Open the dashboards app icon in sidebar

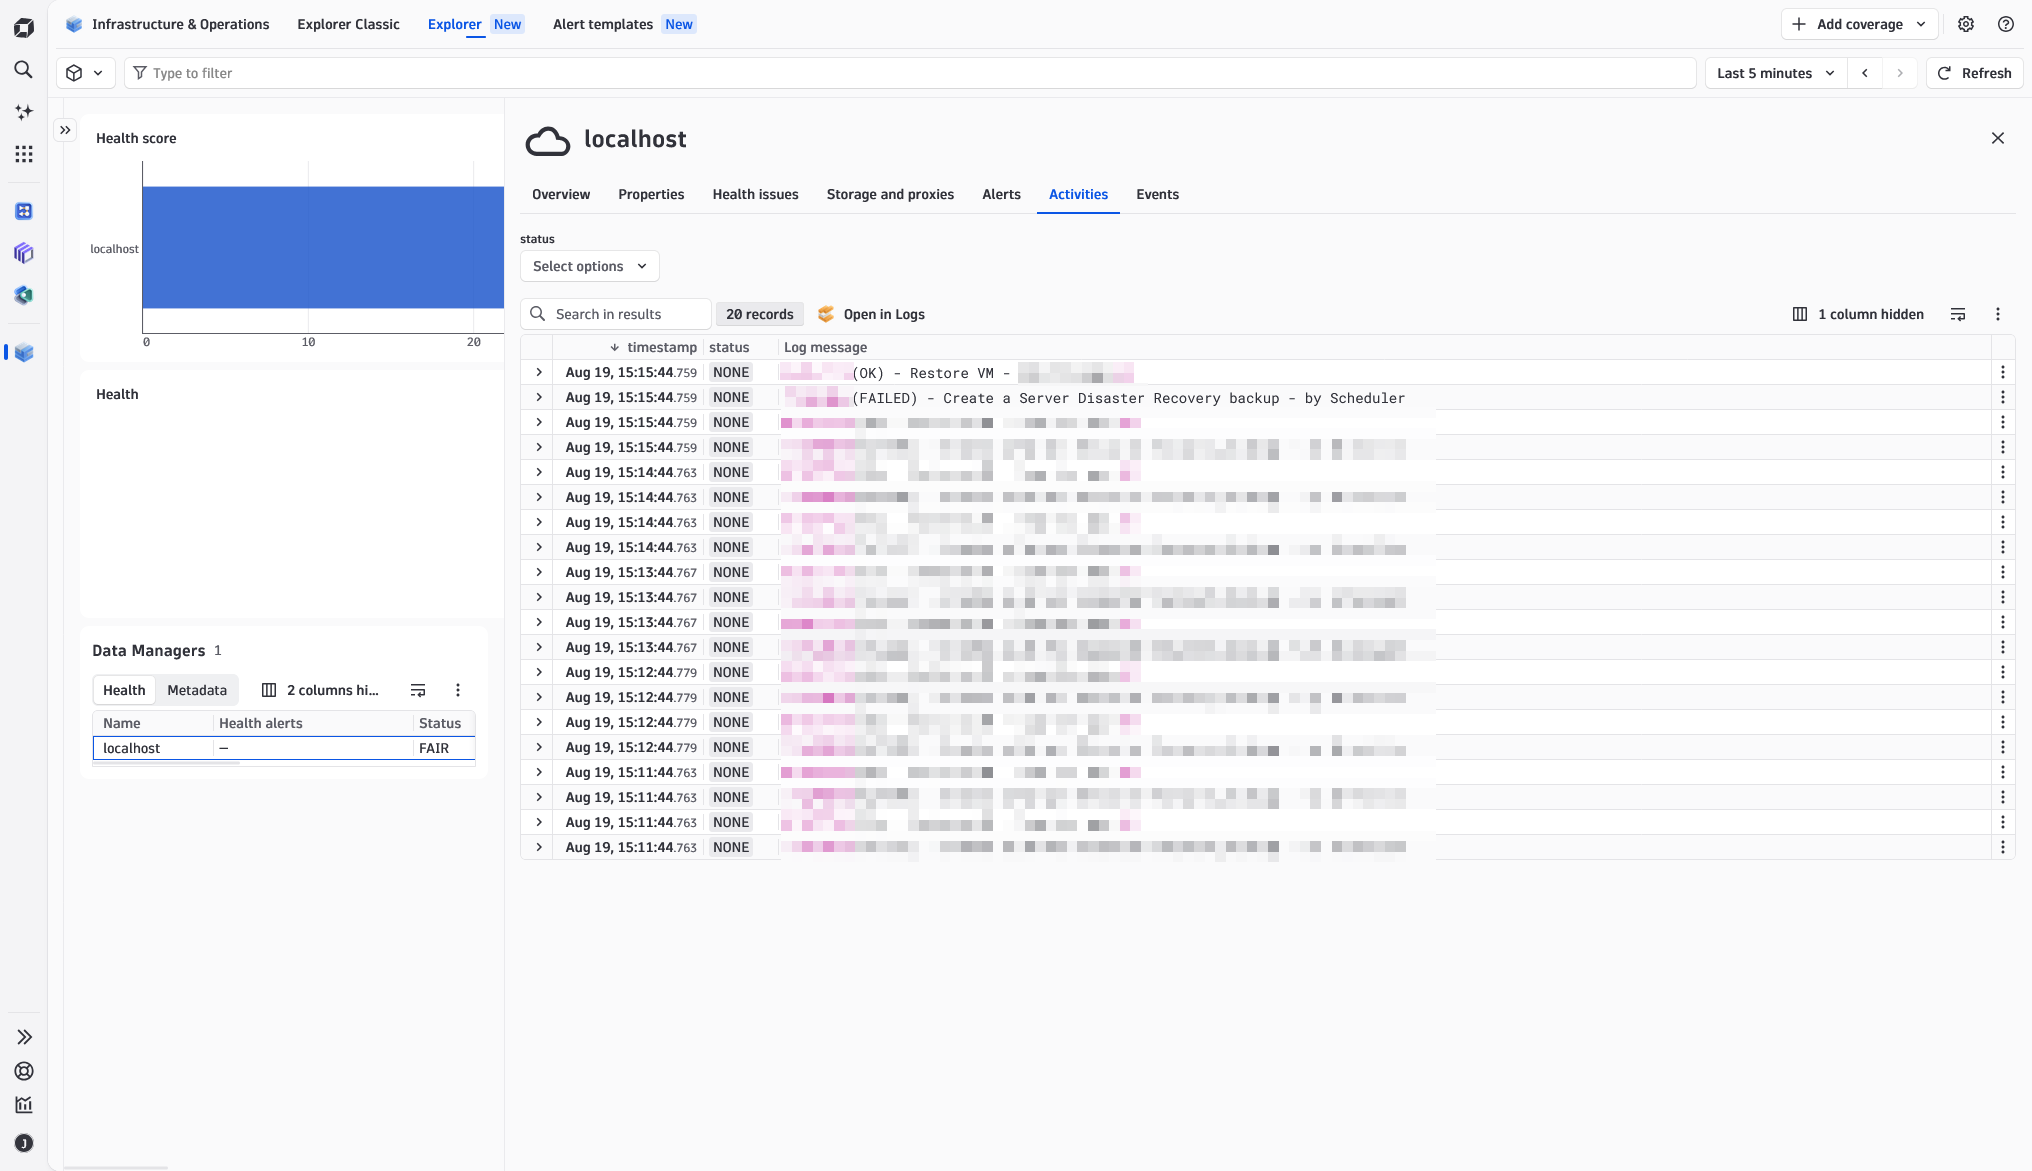pos(24,211)
